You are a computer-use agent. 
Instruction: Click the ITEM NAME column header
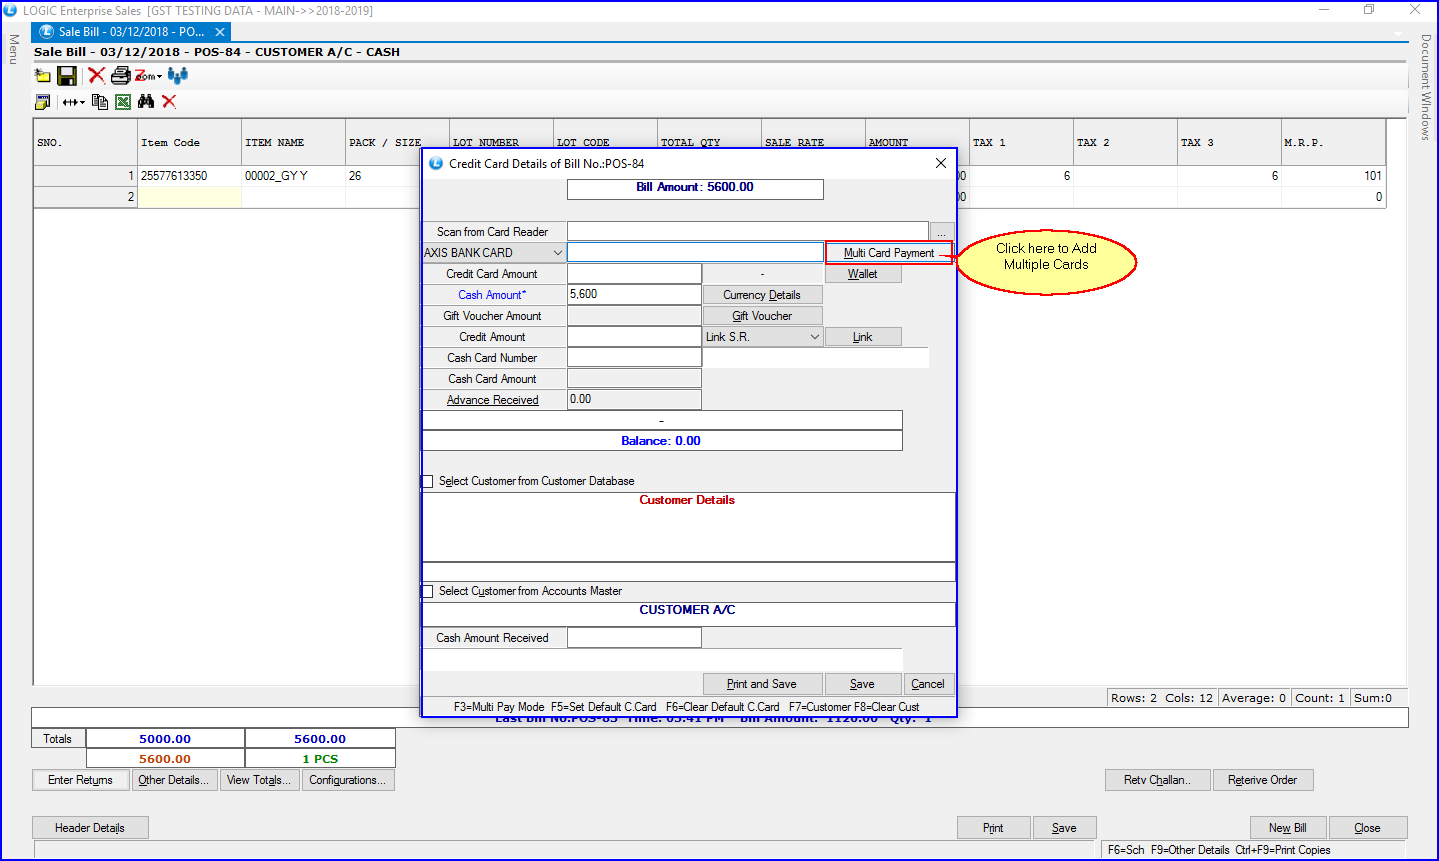click(293, 142)
